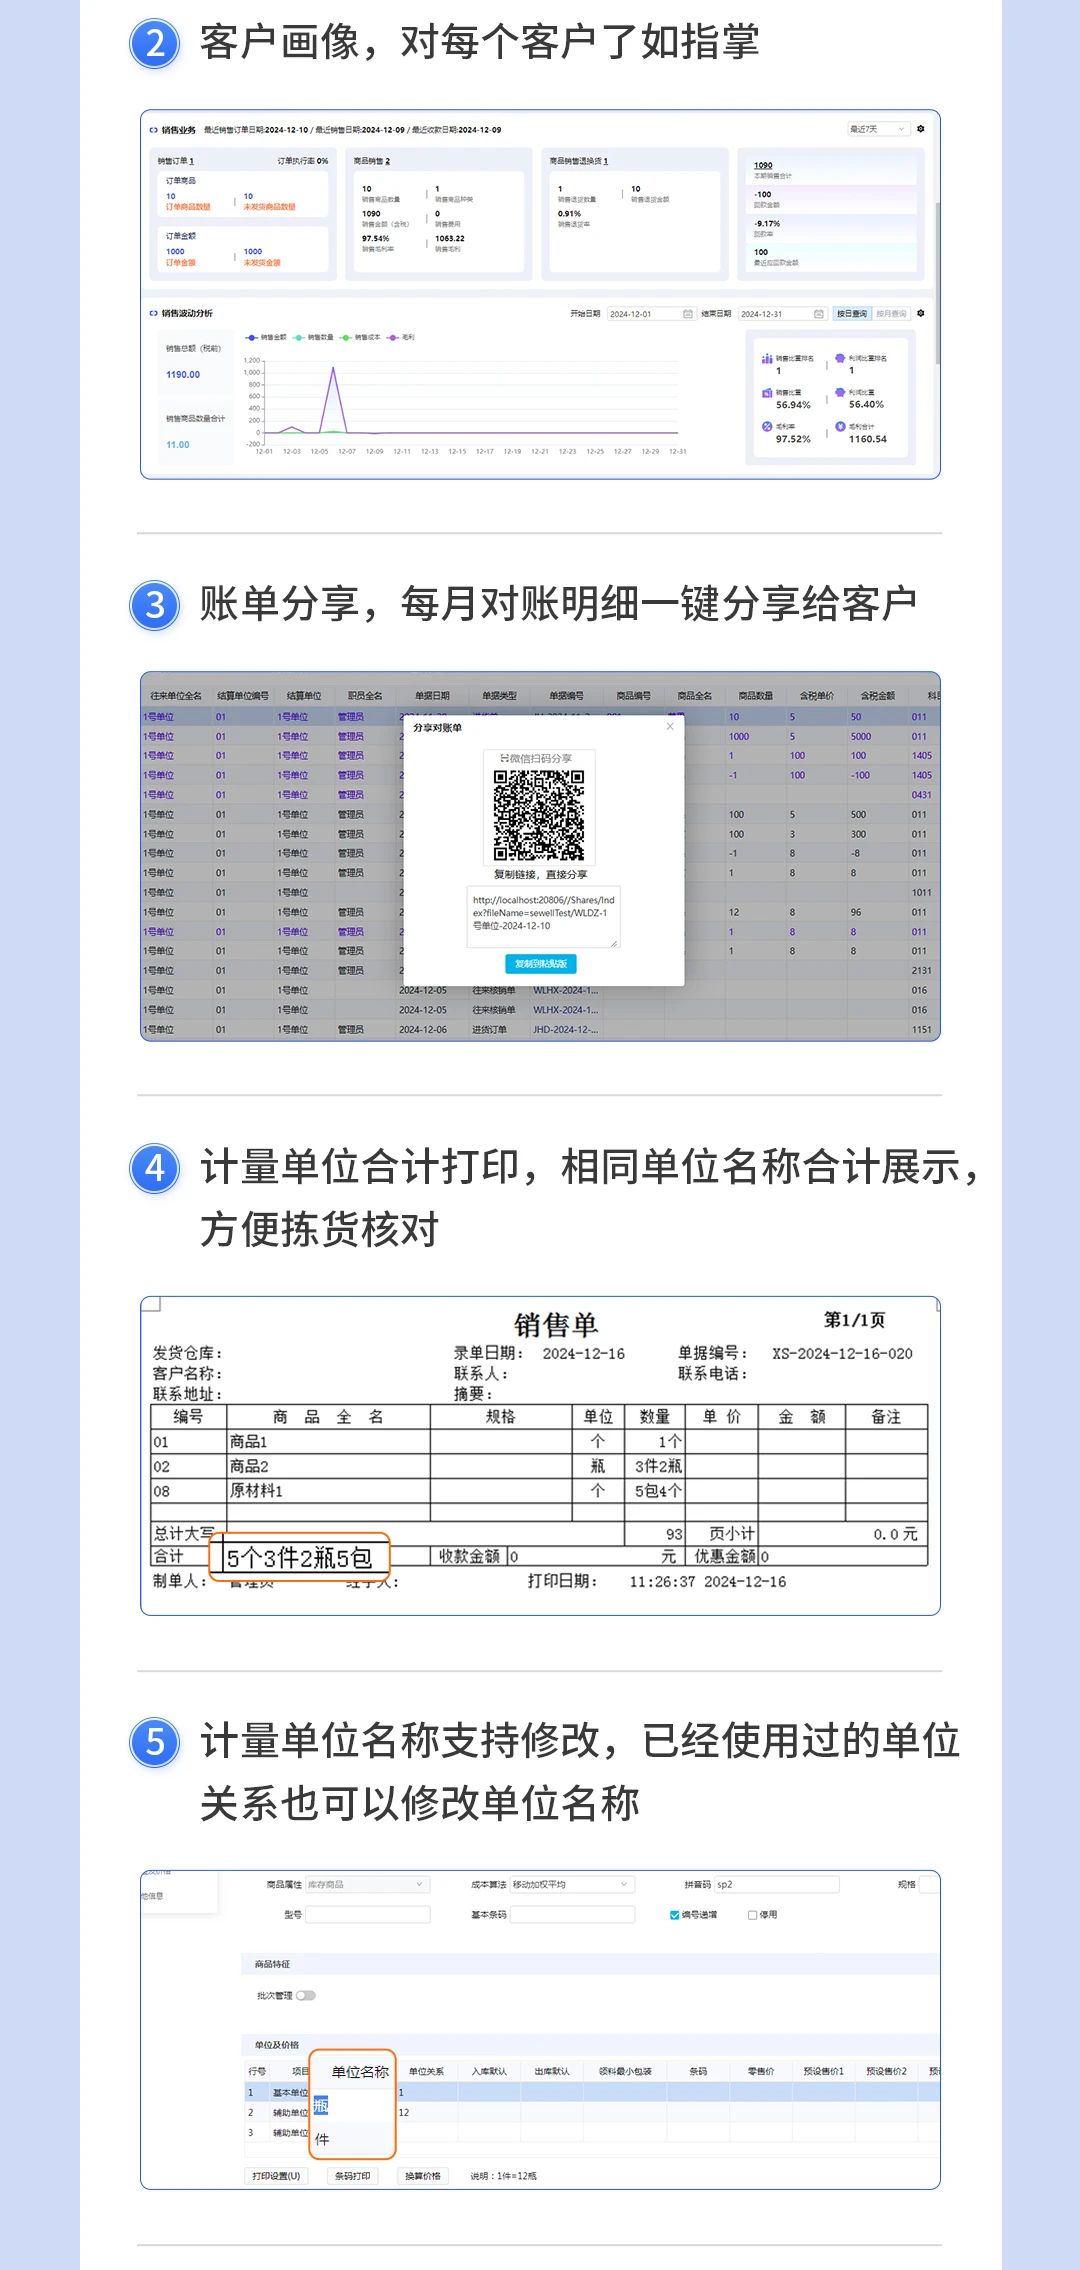Screen dimensions: 1080x2270
Task: Close the 分享对账单 dialog
Action: click(x=670, y=727)
